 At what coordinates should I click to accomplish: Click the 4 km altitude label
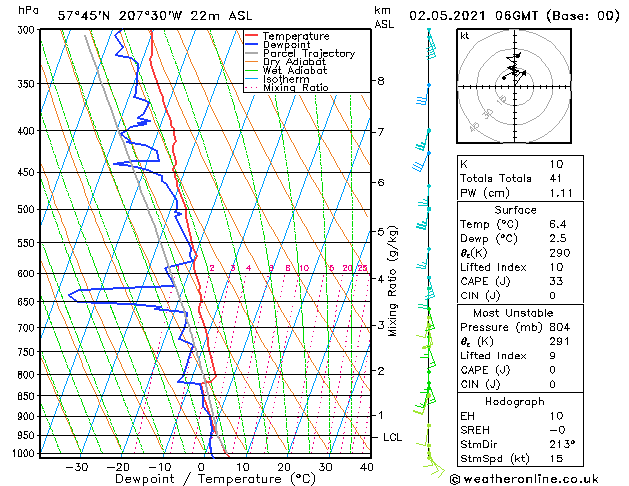(x=381, y=278)
